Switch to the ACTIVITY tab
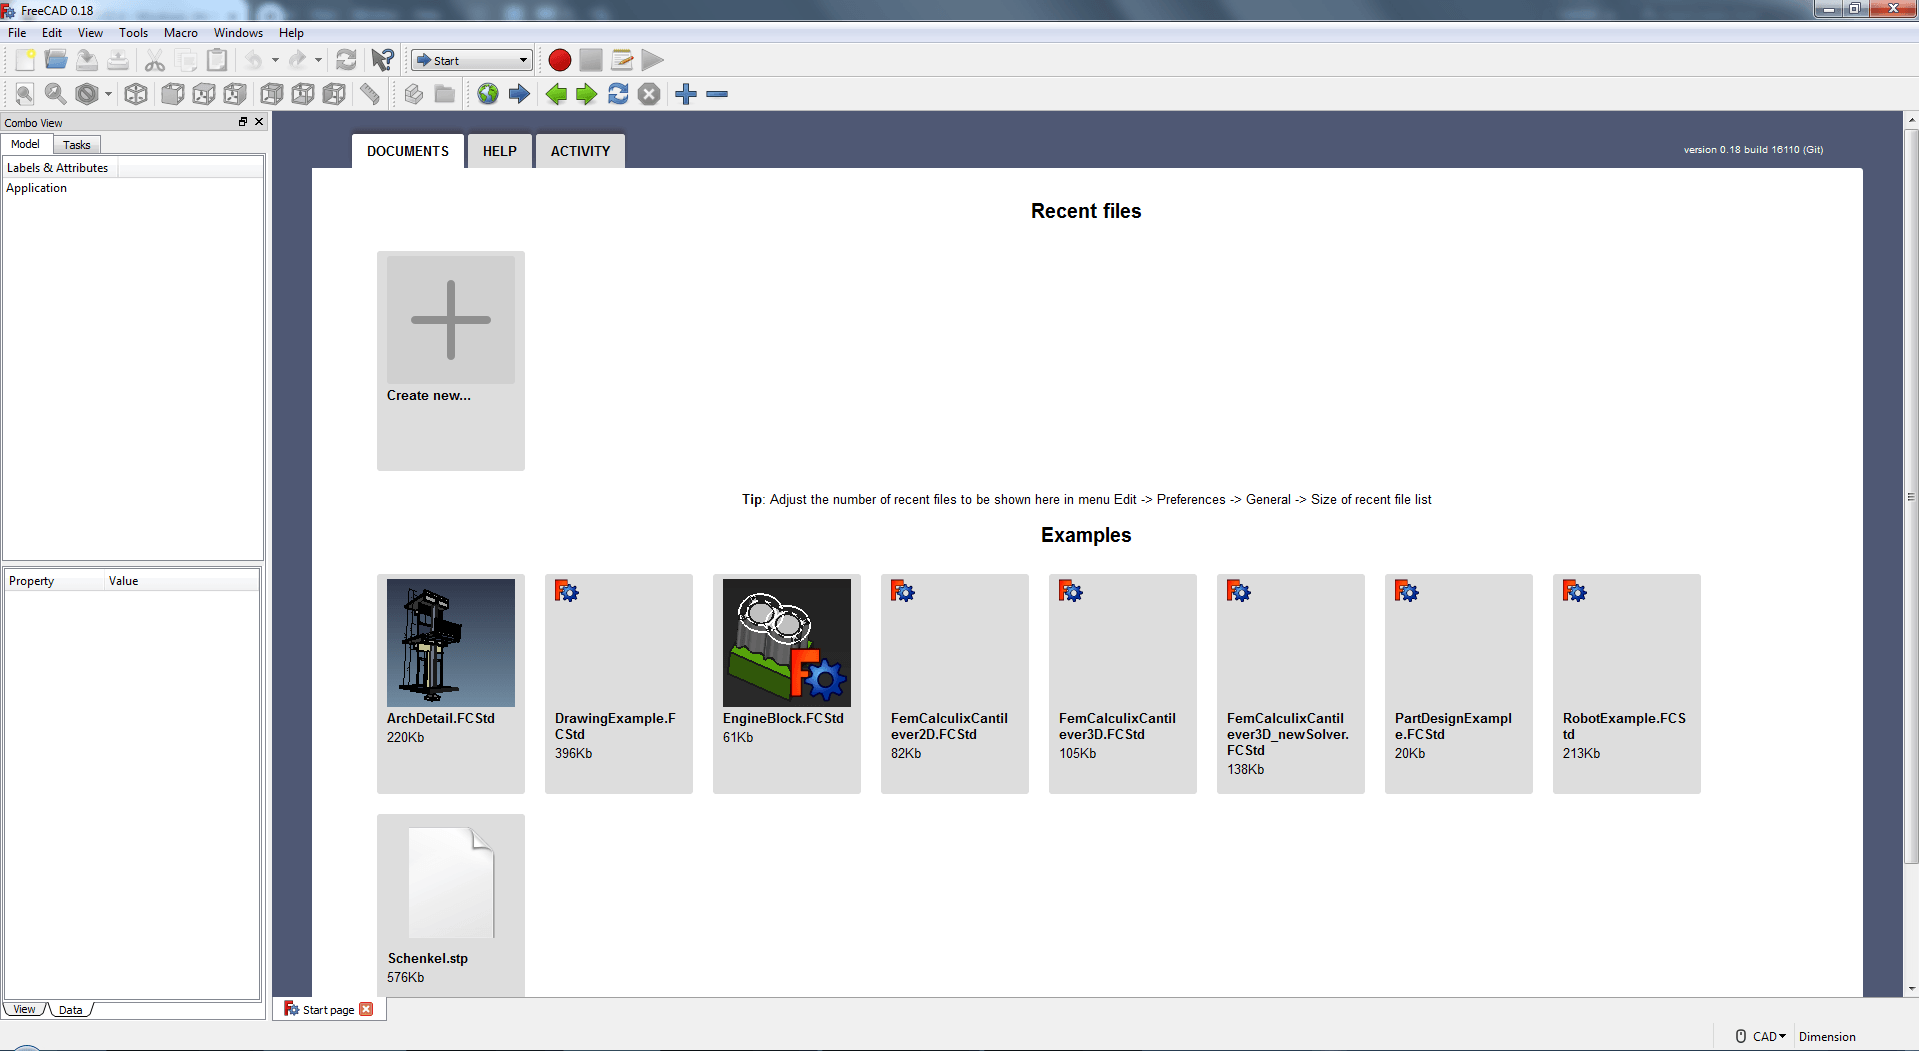 (580, 151)
